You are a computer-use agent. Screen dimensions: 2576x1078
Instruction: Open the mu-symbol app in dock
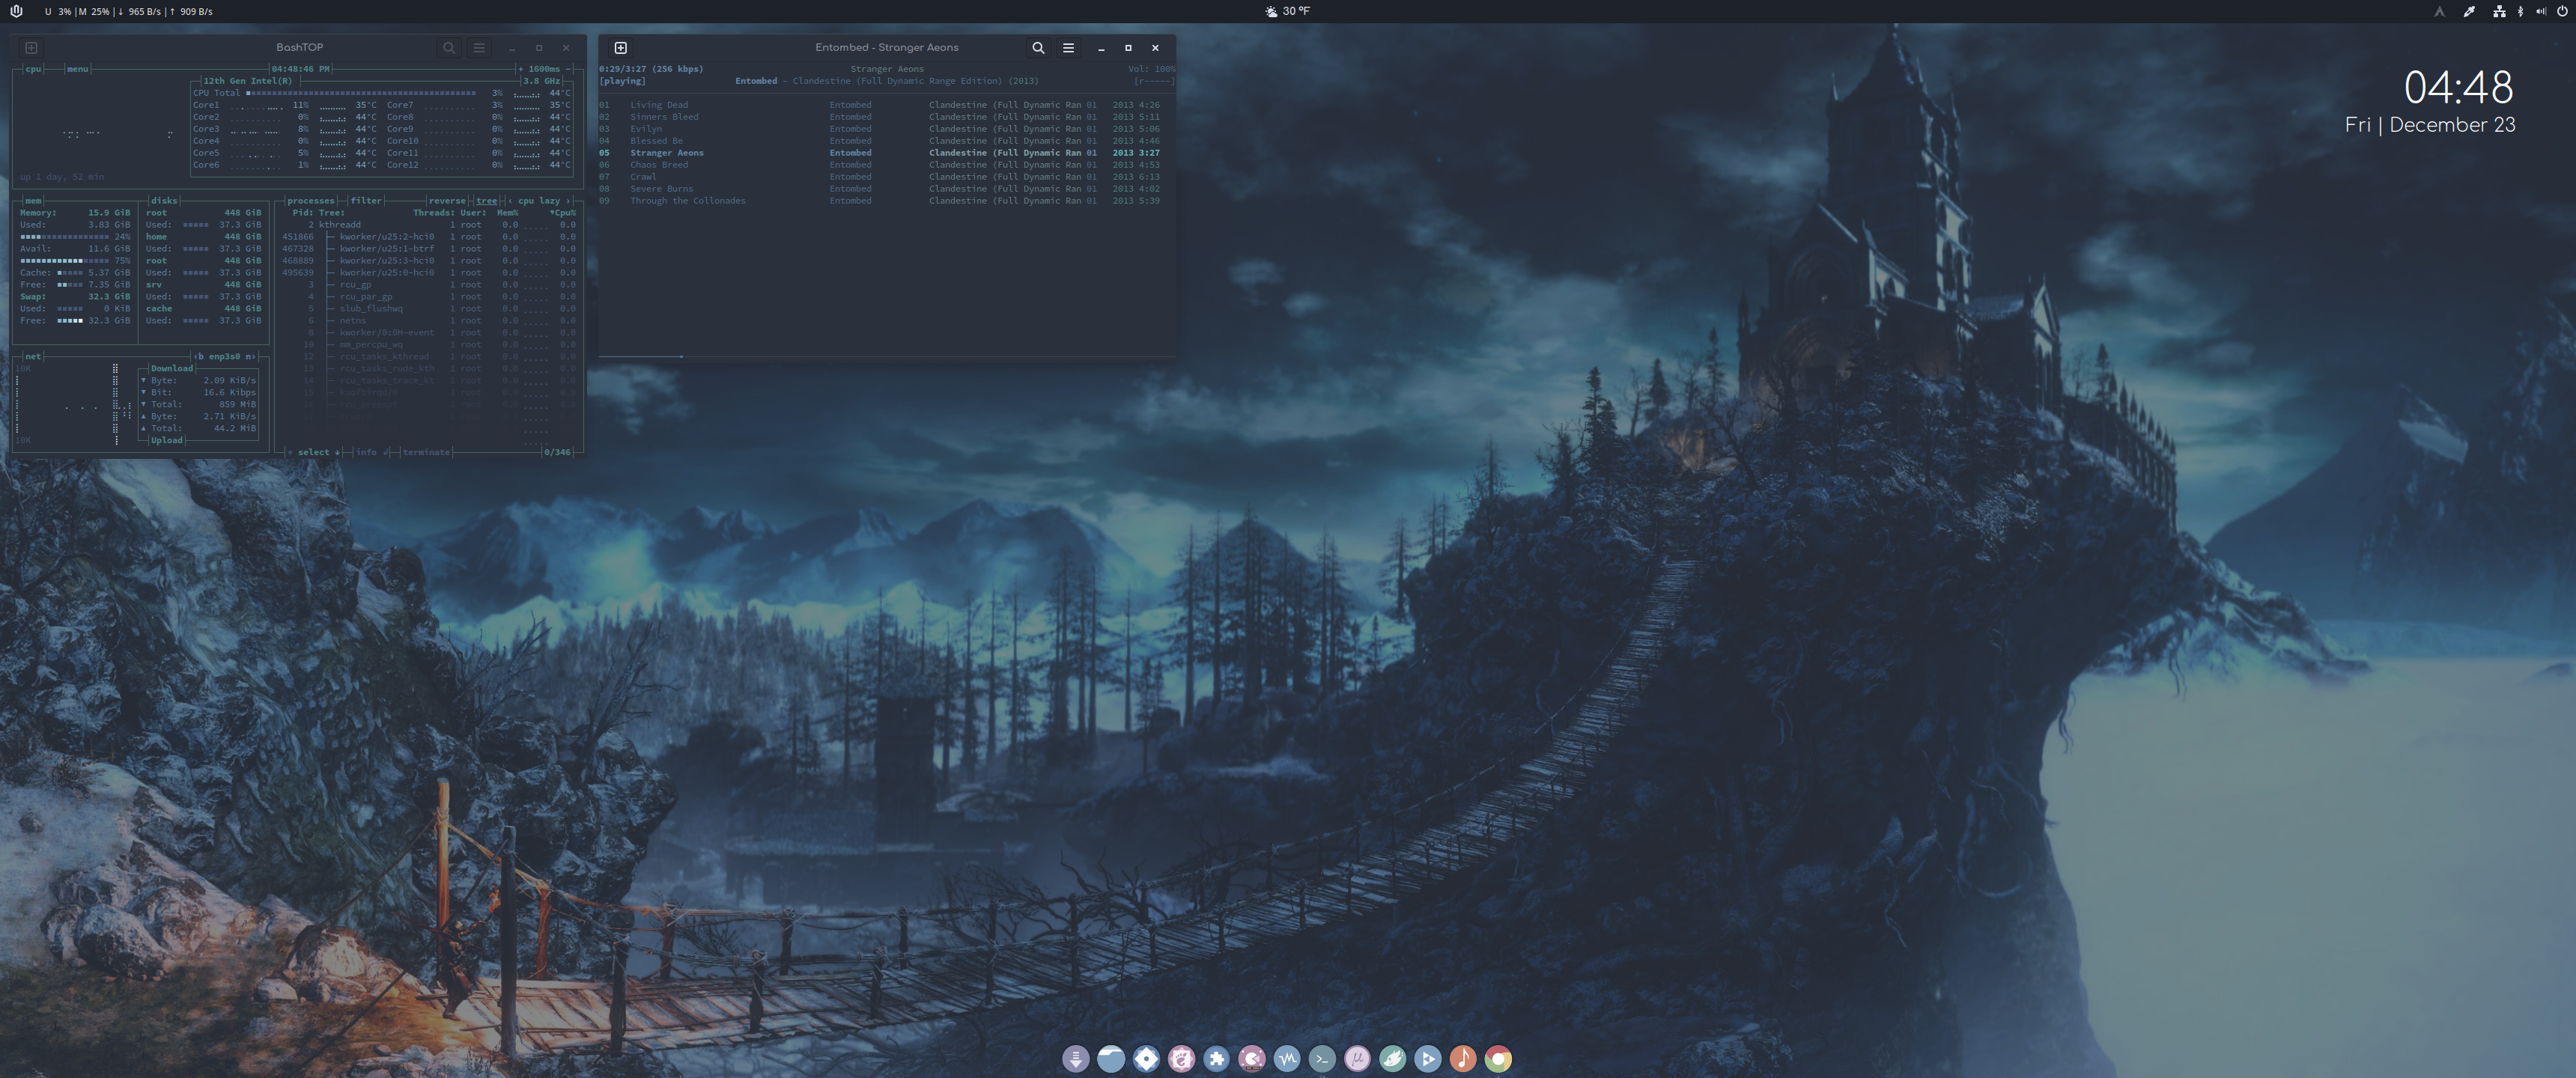click(1357, 1058)
